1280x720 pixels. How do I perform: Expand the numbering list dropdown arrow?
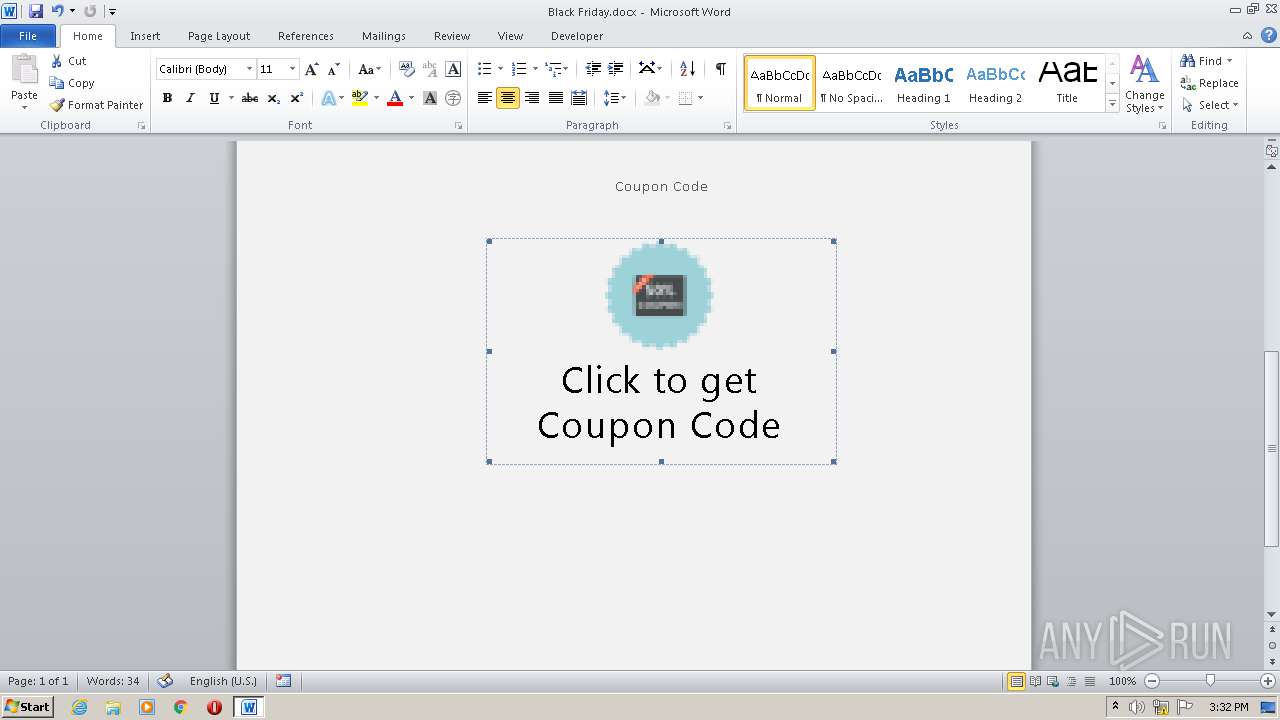tap(535, 69)
